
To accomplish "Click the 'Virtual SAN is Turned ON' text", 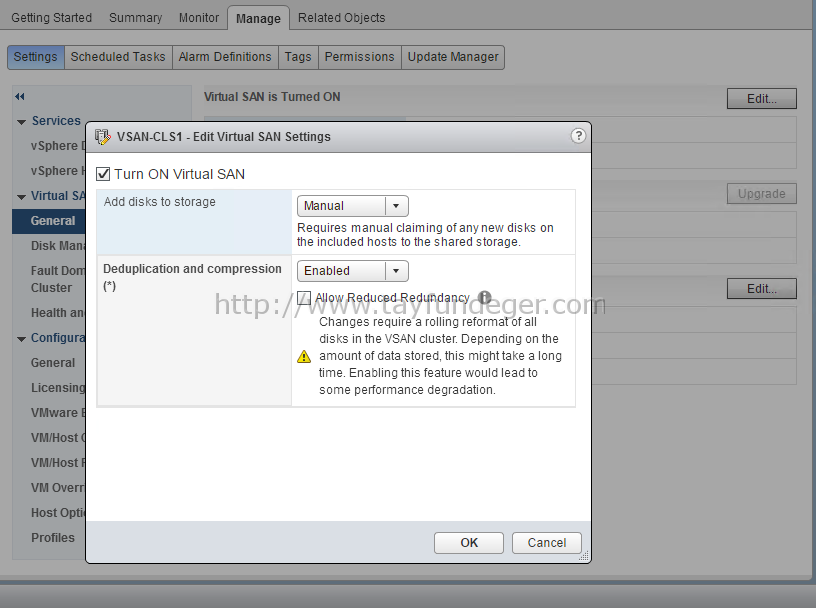I will (x=272, y=97).
